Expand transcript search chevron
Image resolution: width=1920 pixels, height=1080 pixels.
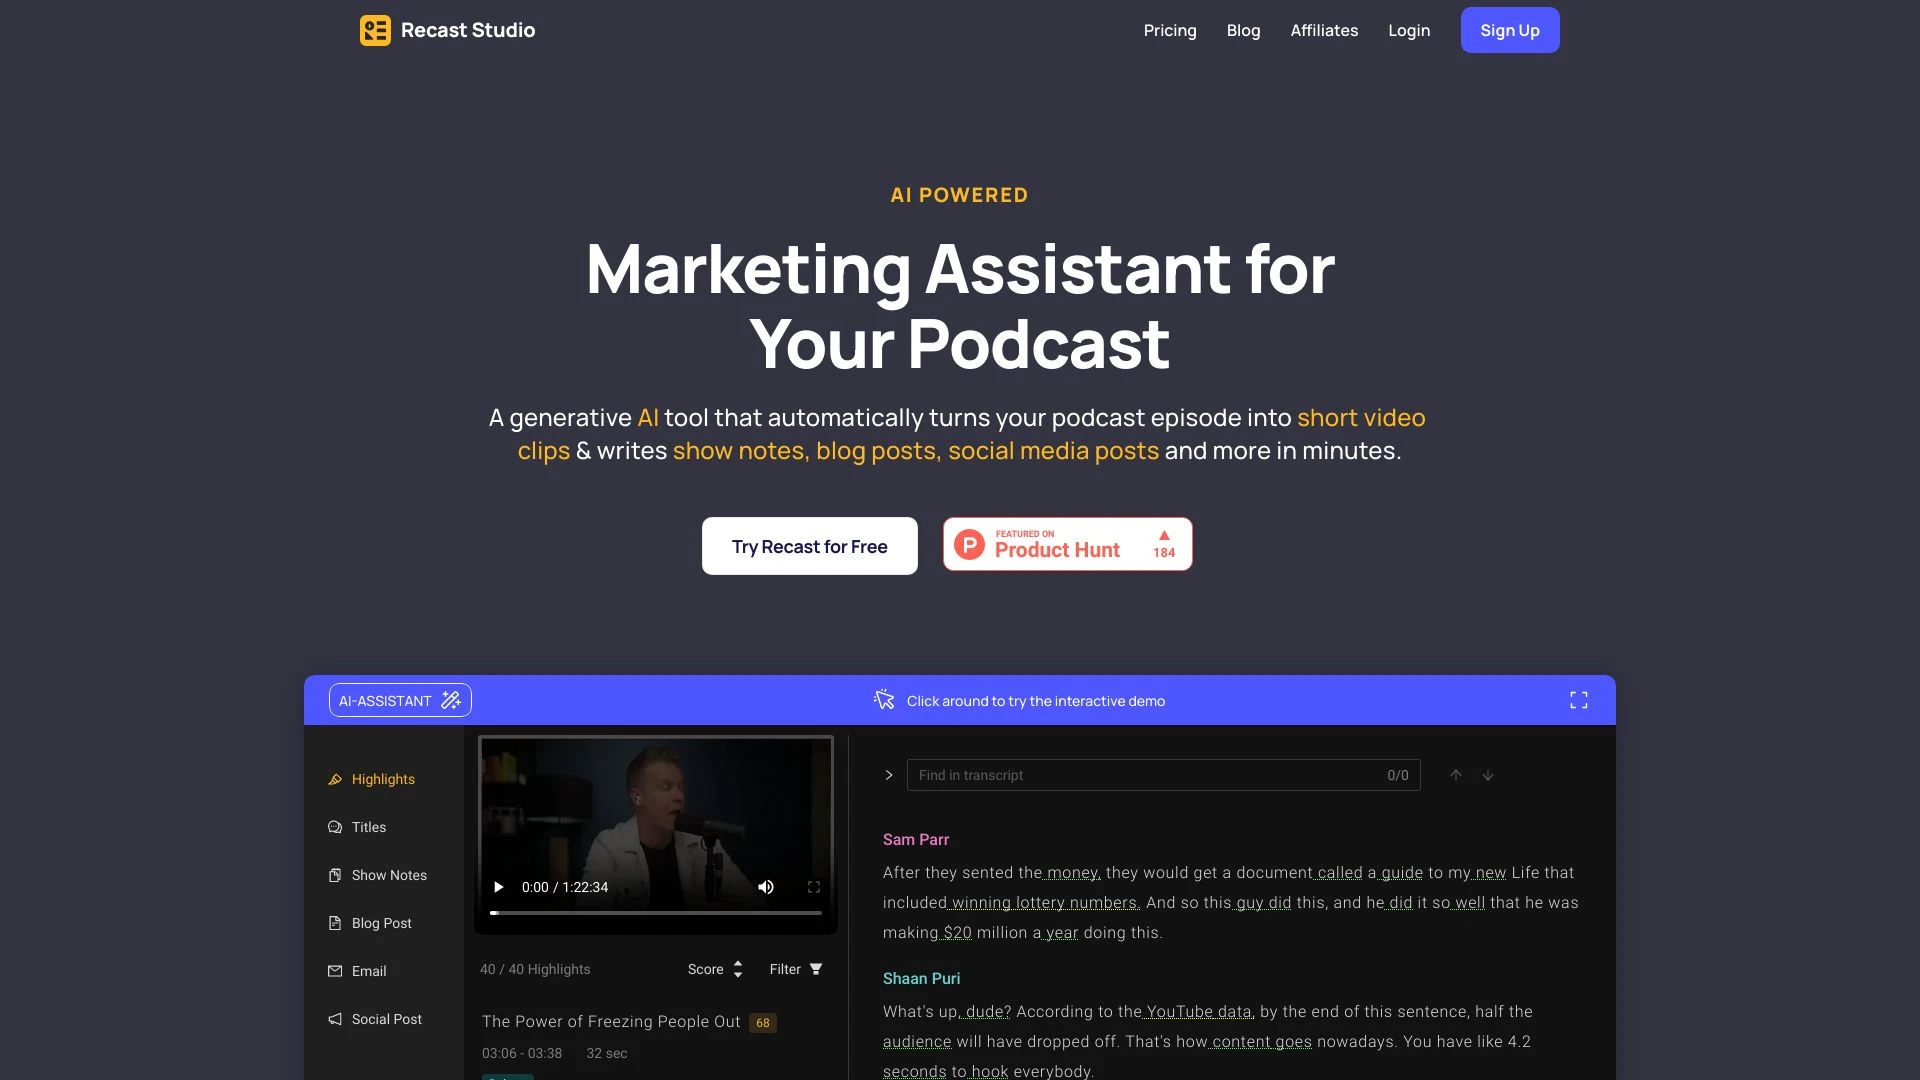pos(889,775)
